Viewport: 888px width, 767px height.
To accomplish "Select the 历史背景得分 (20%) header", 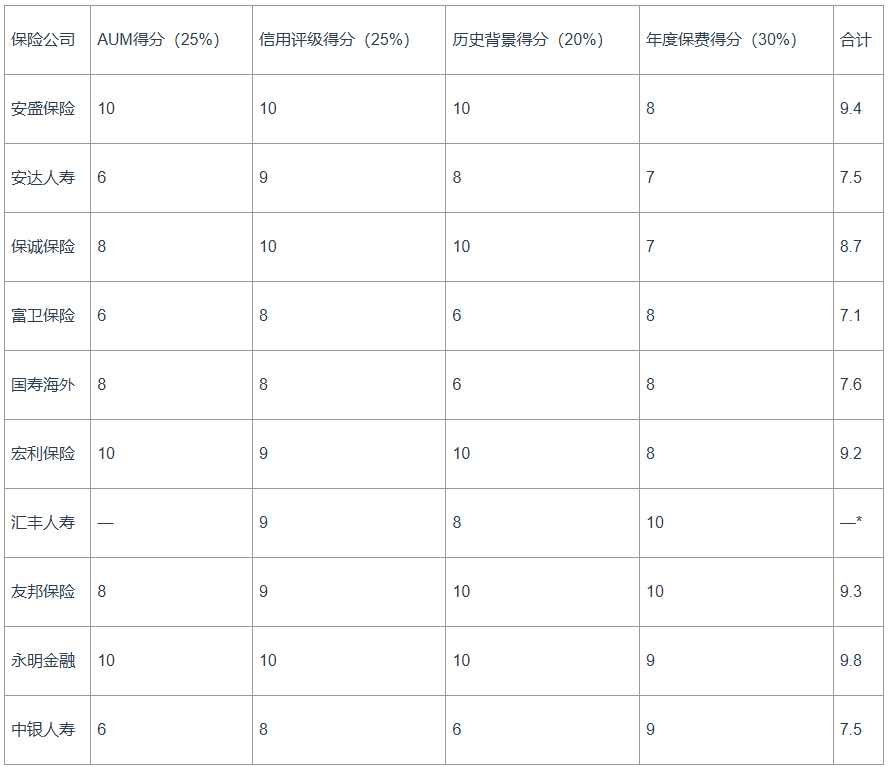I will (528, 40).
